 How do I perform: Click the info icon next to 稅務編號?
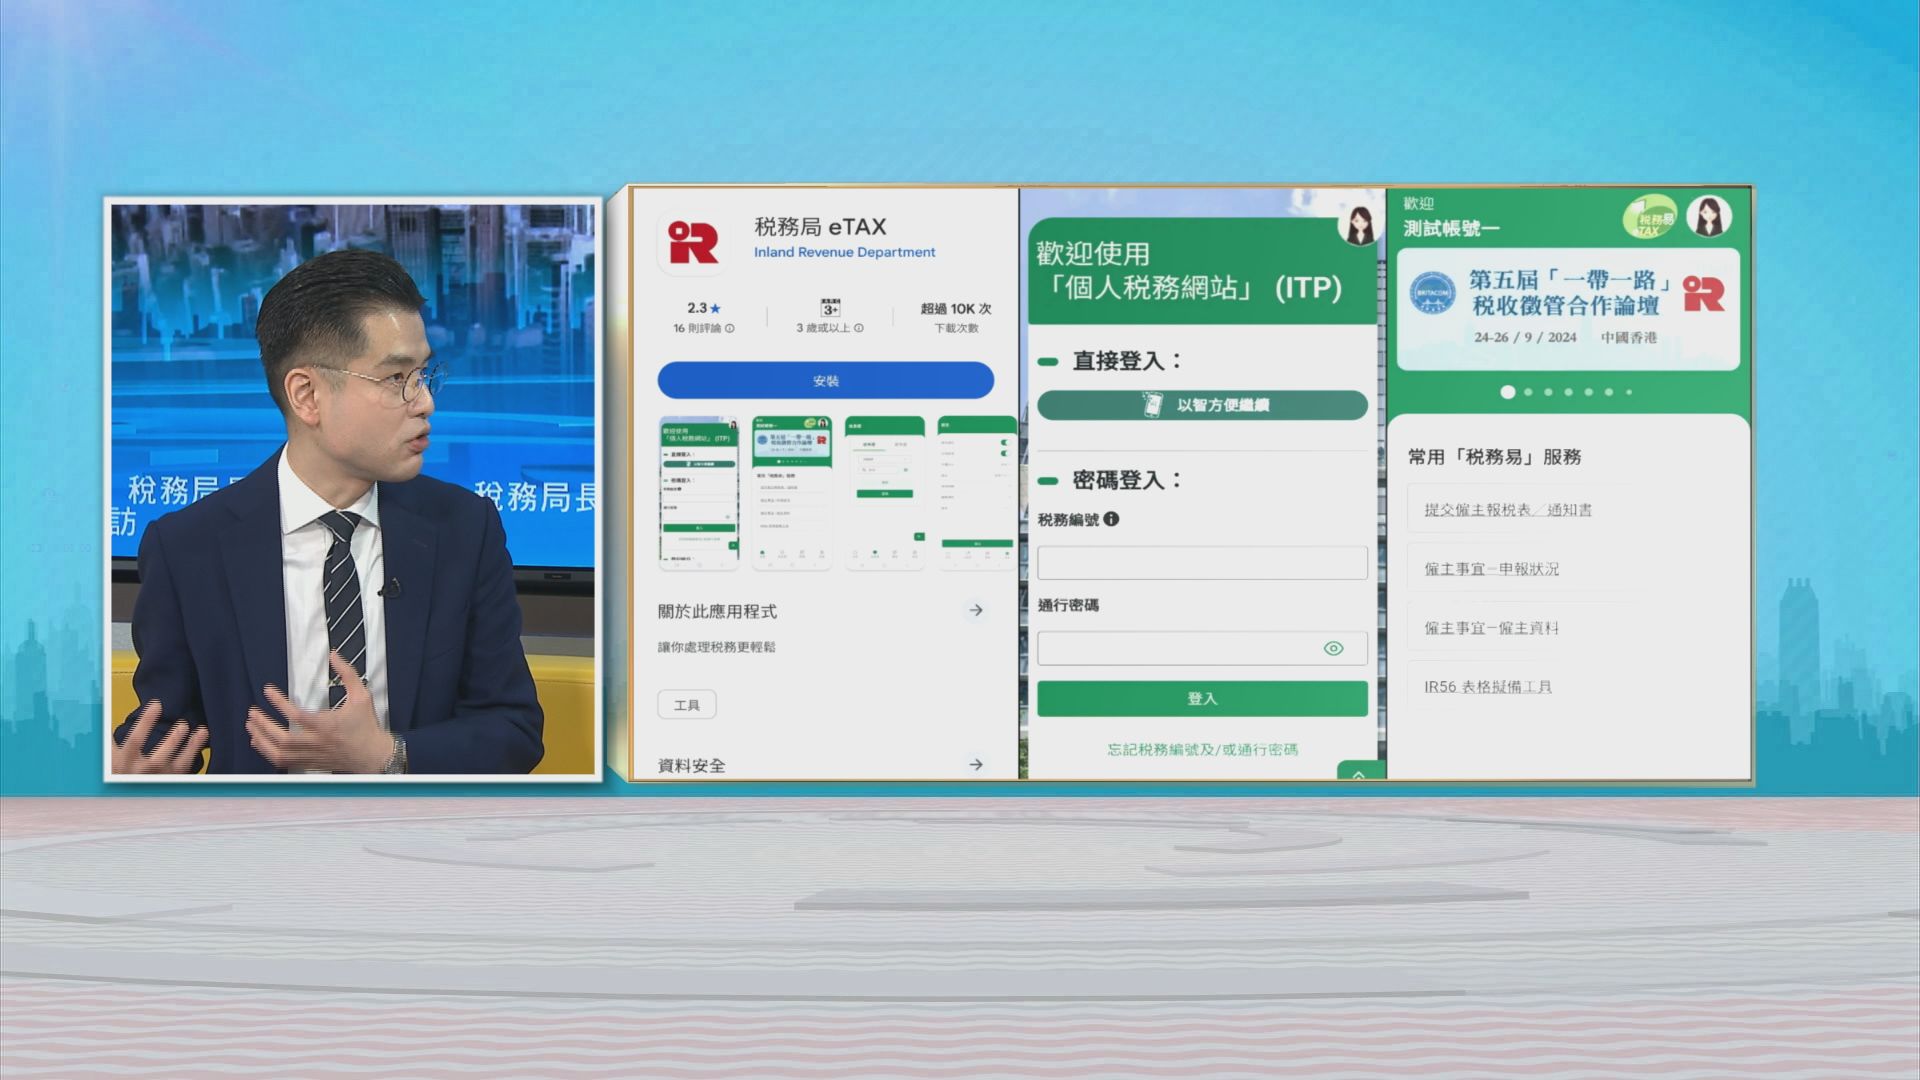click(x=1112, y=519)
